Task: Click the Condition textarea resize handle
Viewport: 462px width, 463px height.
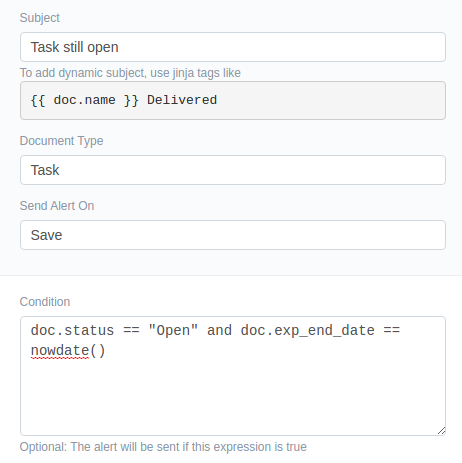Action: click(441, 431)
